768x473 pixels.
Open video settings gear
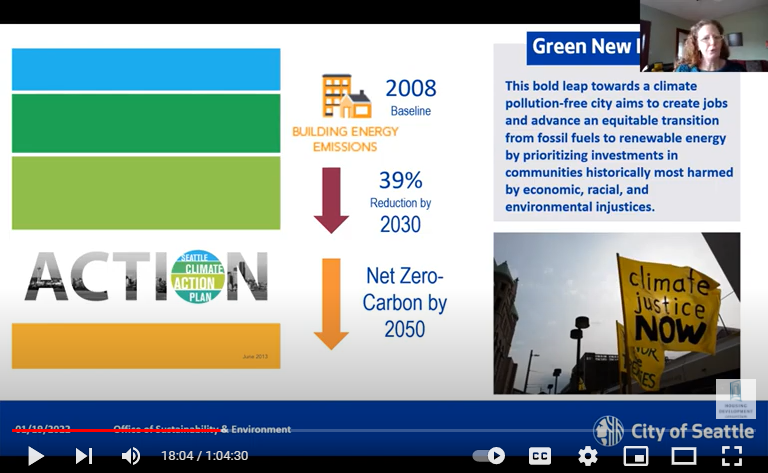point(588,456)
